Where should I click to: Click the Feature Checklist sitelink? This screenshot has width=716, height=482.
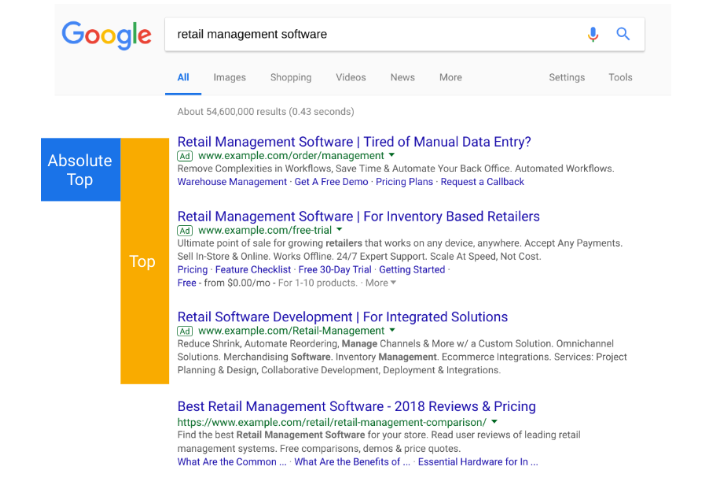click(253, 270)
